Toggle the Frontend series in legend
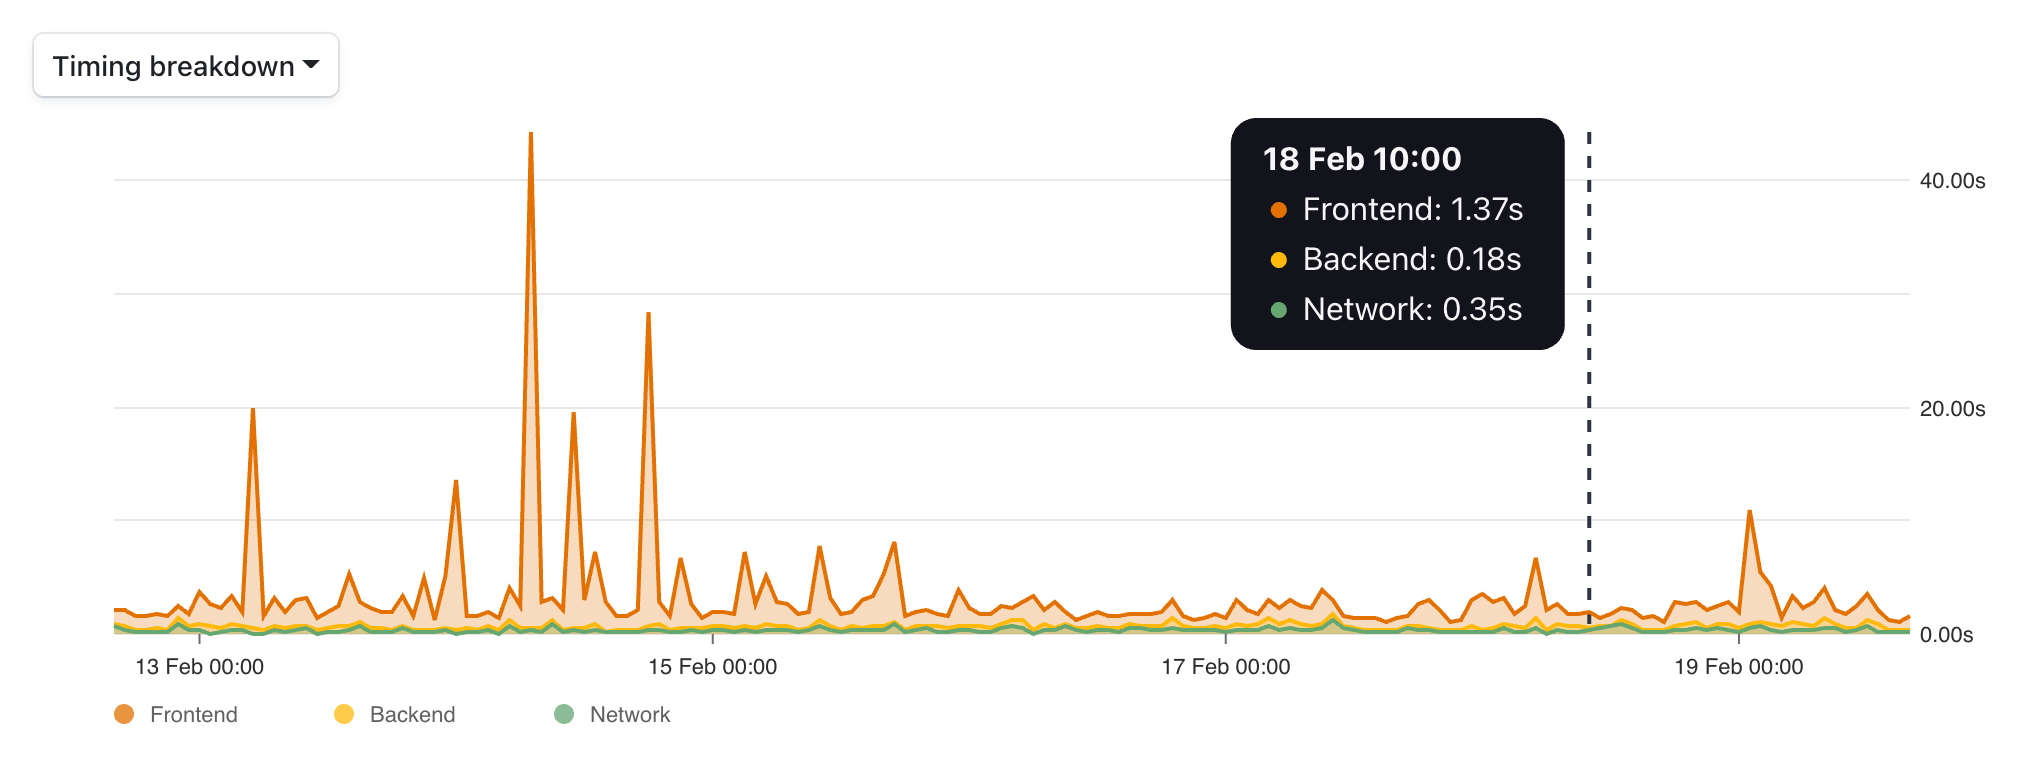The image size is (2022, 762). (176, 714)
